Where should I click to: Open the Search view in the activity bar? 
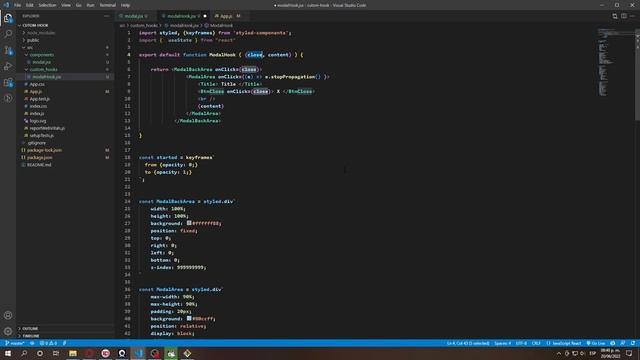[x=8, y=33]
